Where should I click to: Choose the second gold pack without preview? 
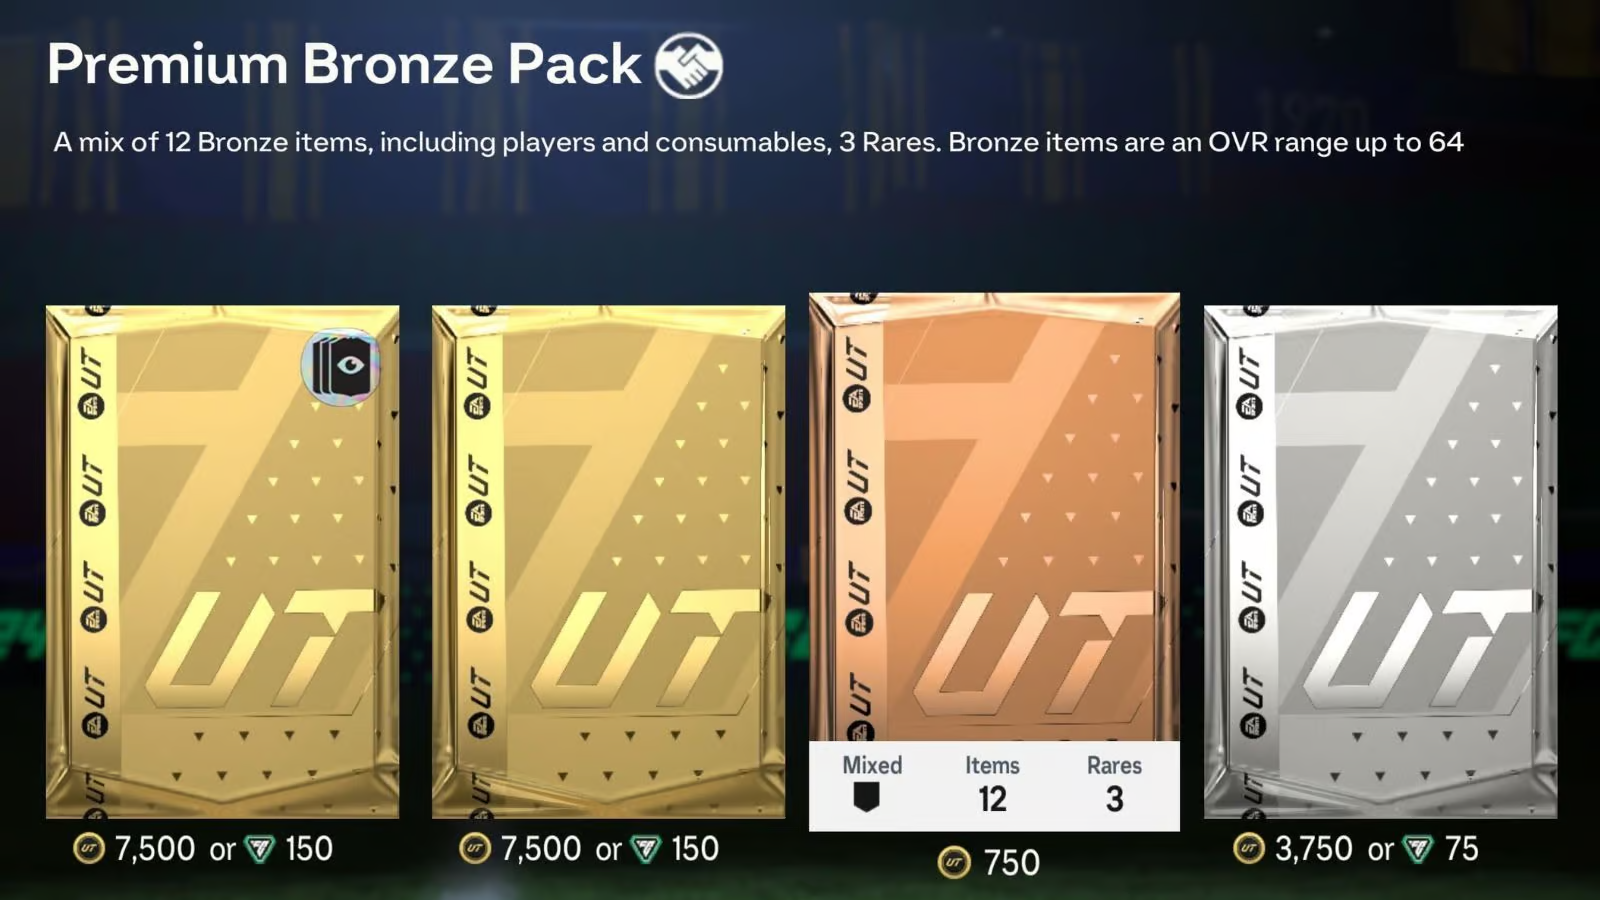tap(608, 562)
